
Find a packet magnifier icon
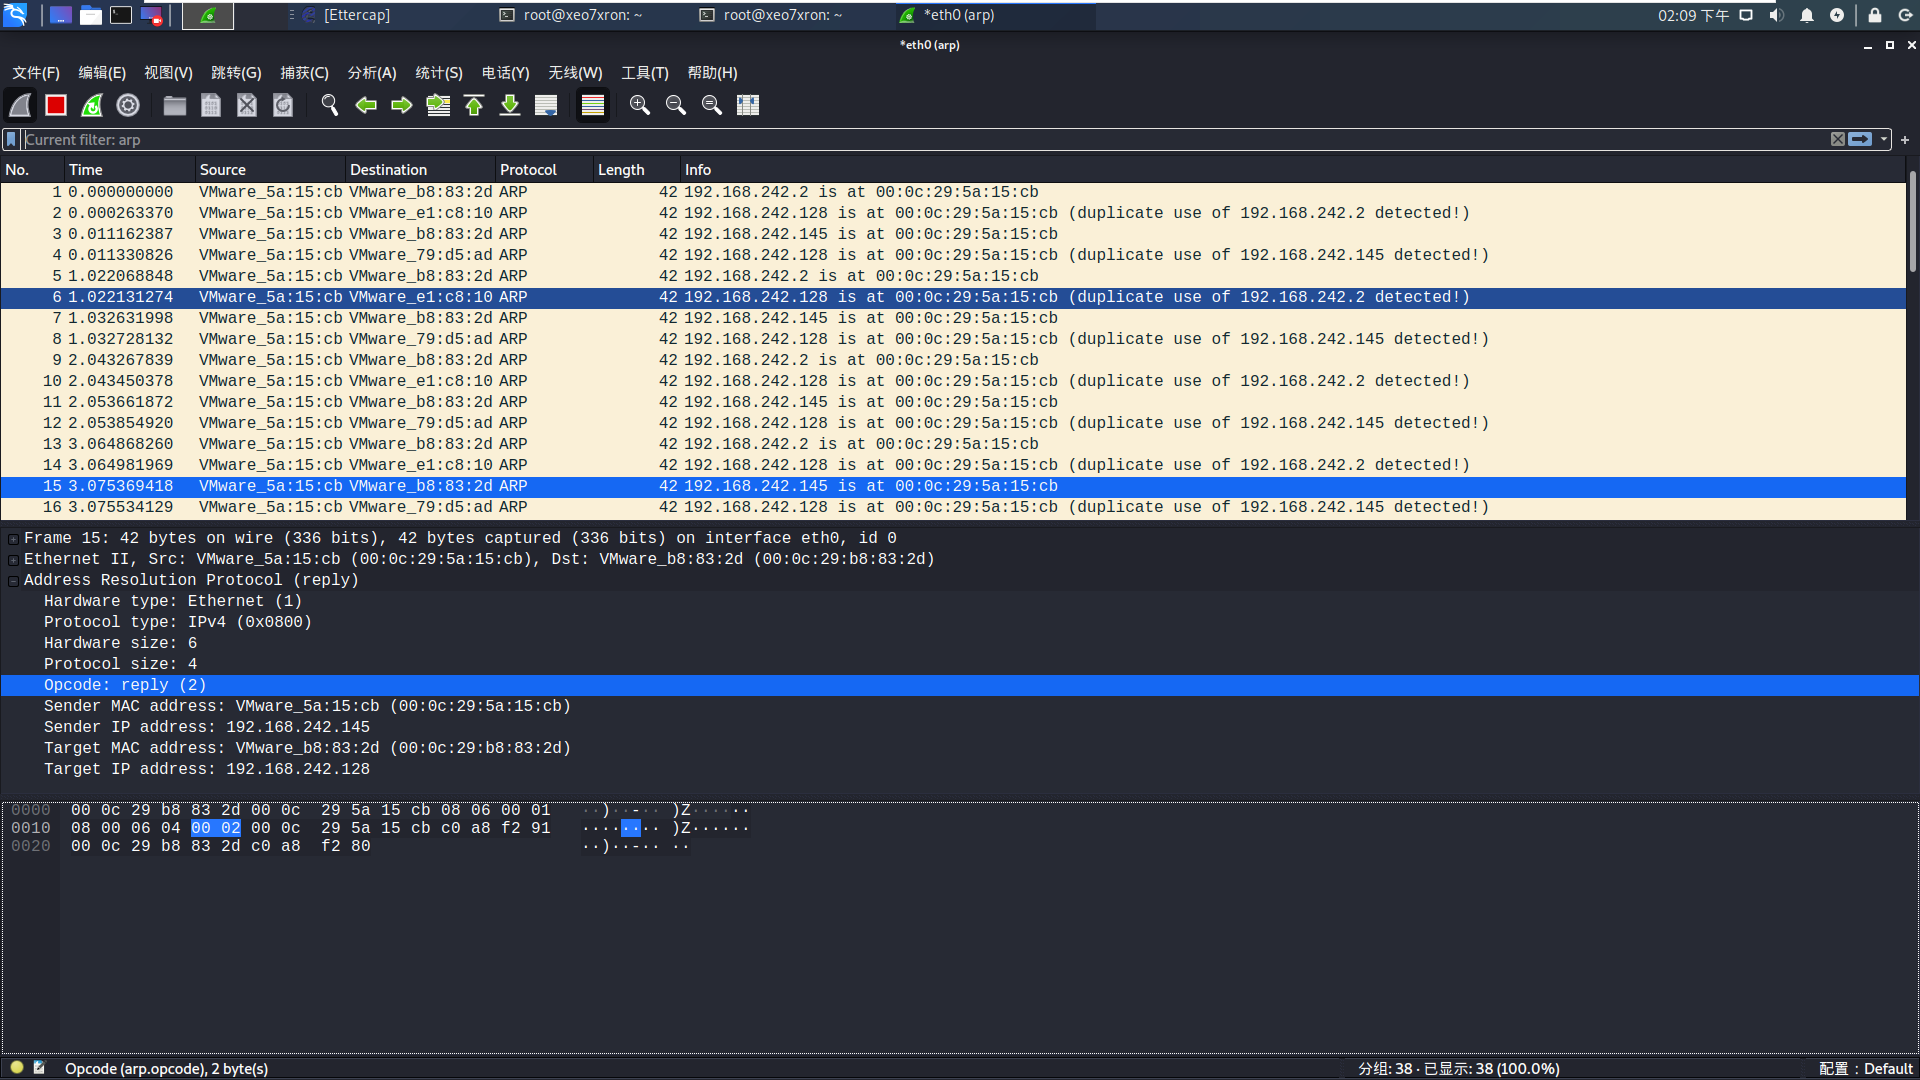(330, 105)
